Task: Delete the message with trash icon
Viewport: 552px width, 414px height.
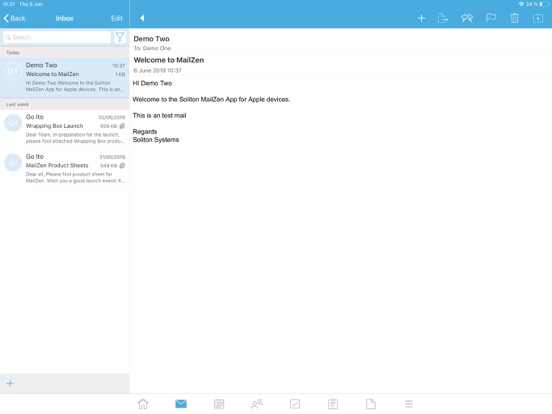Action: (x=514, y=18)
